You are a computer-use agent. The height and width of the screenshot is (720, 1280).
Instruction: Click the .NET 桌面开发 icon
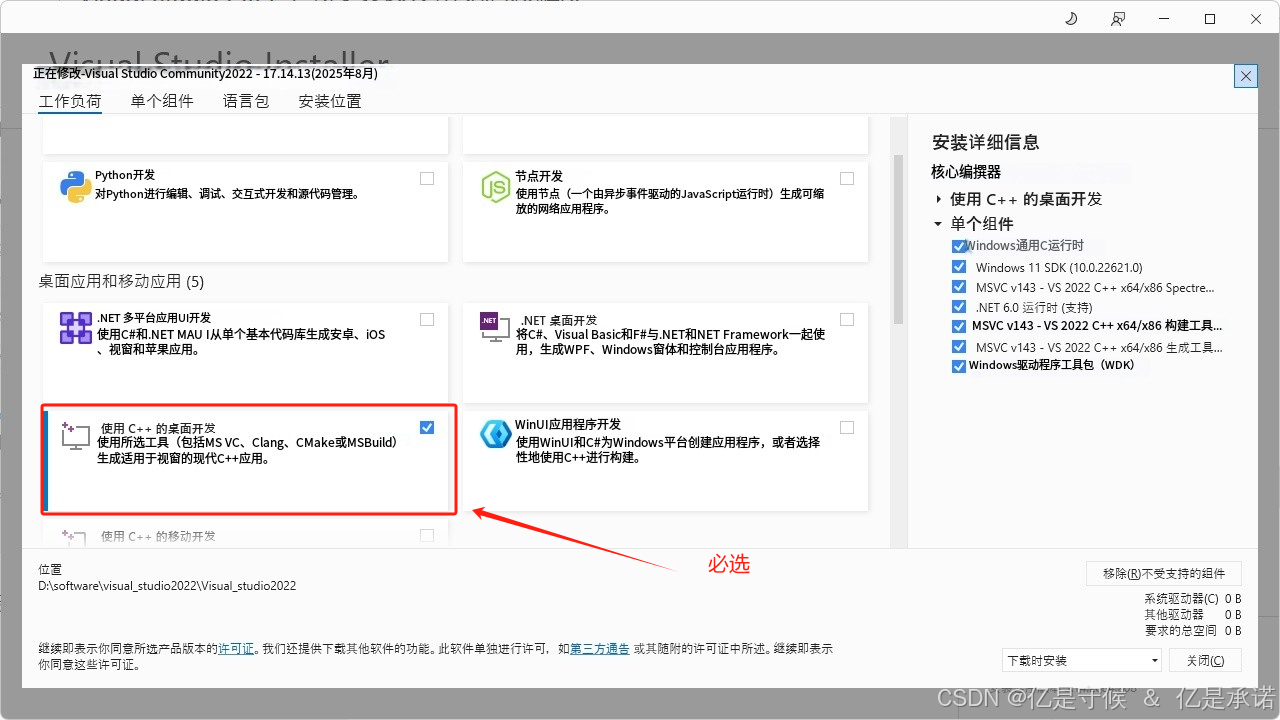tap(495, 327)
